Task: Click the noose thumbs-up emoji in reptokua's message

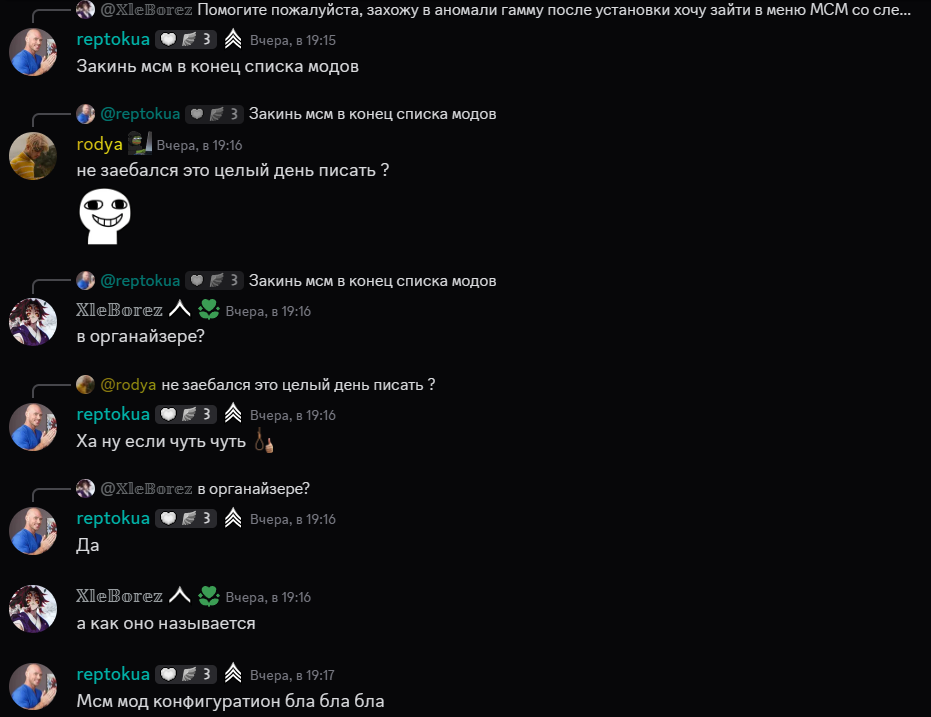Action: [x=264, y=441]
